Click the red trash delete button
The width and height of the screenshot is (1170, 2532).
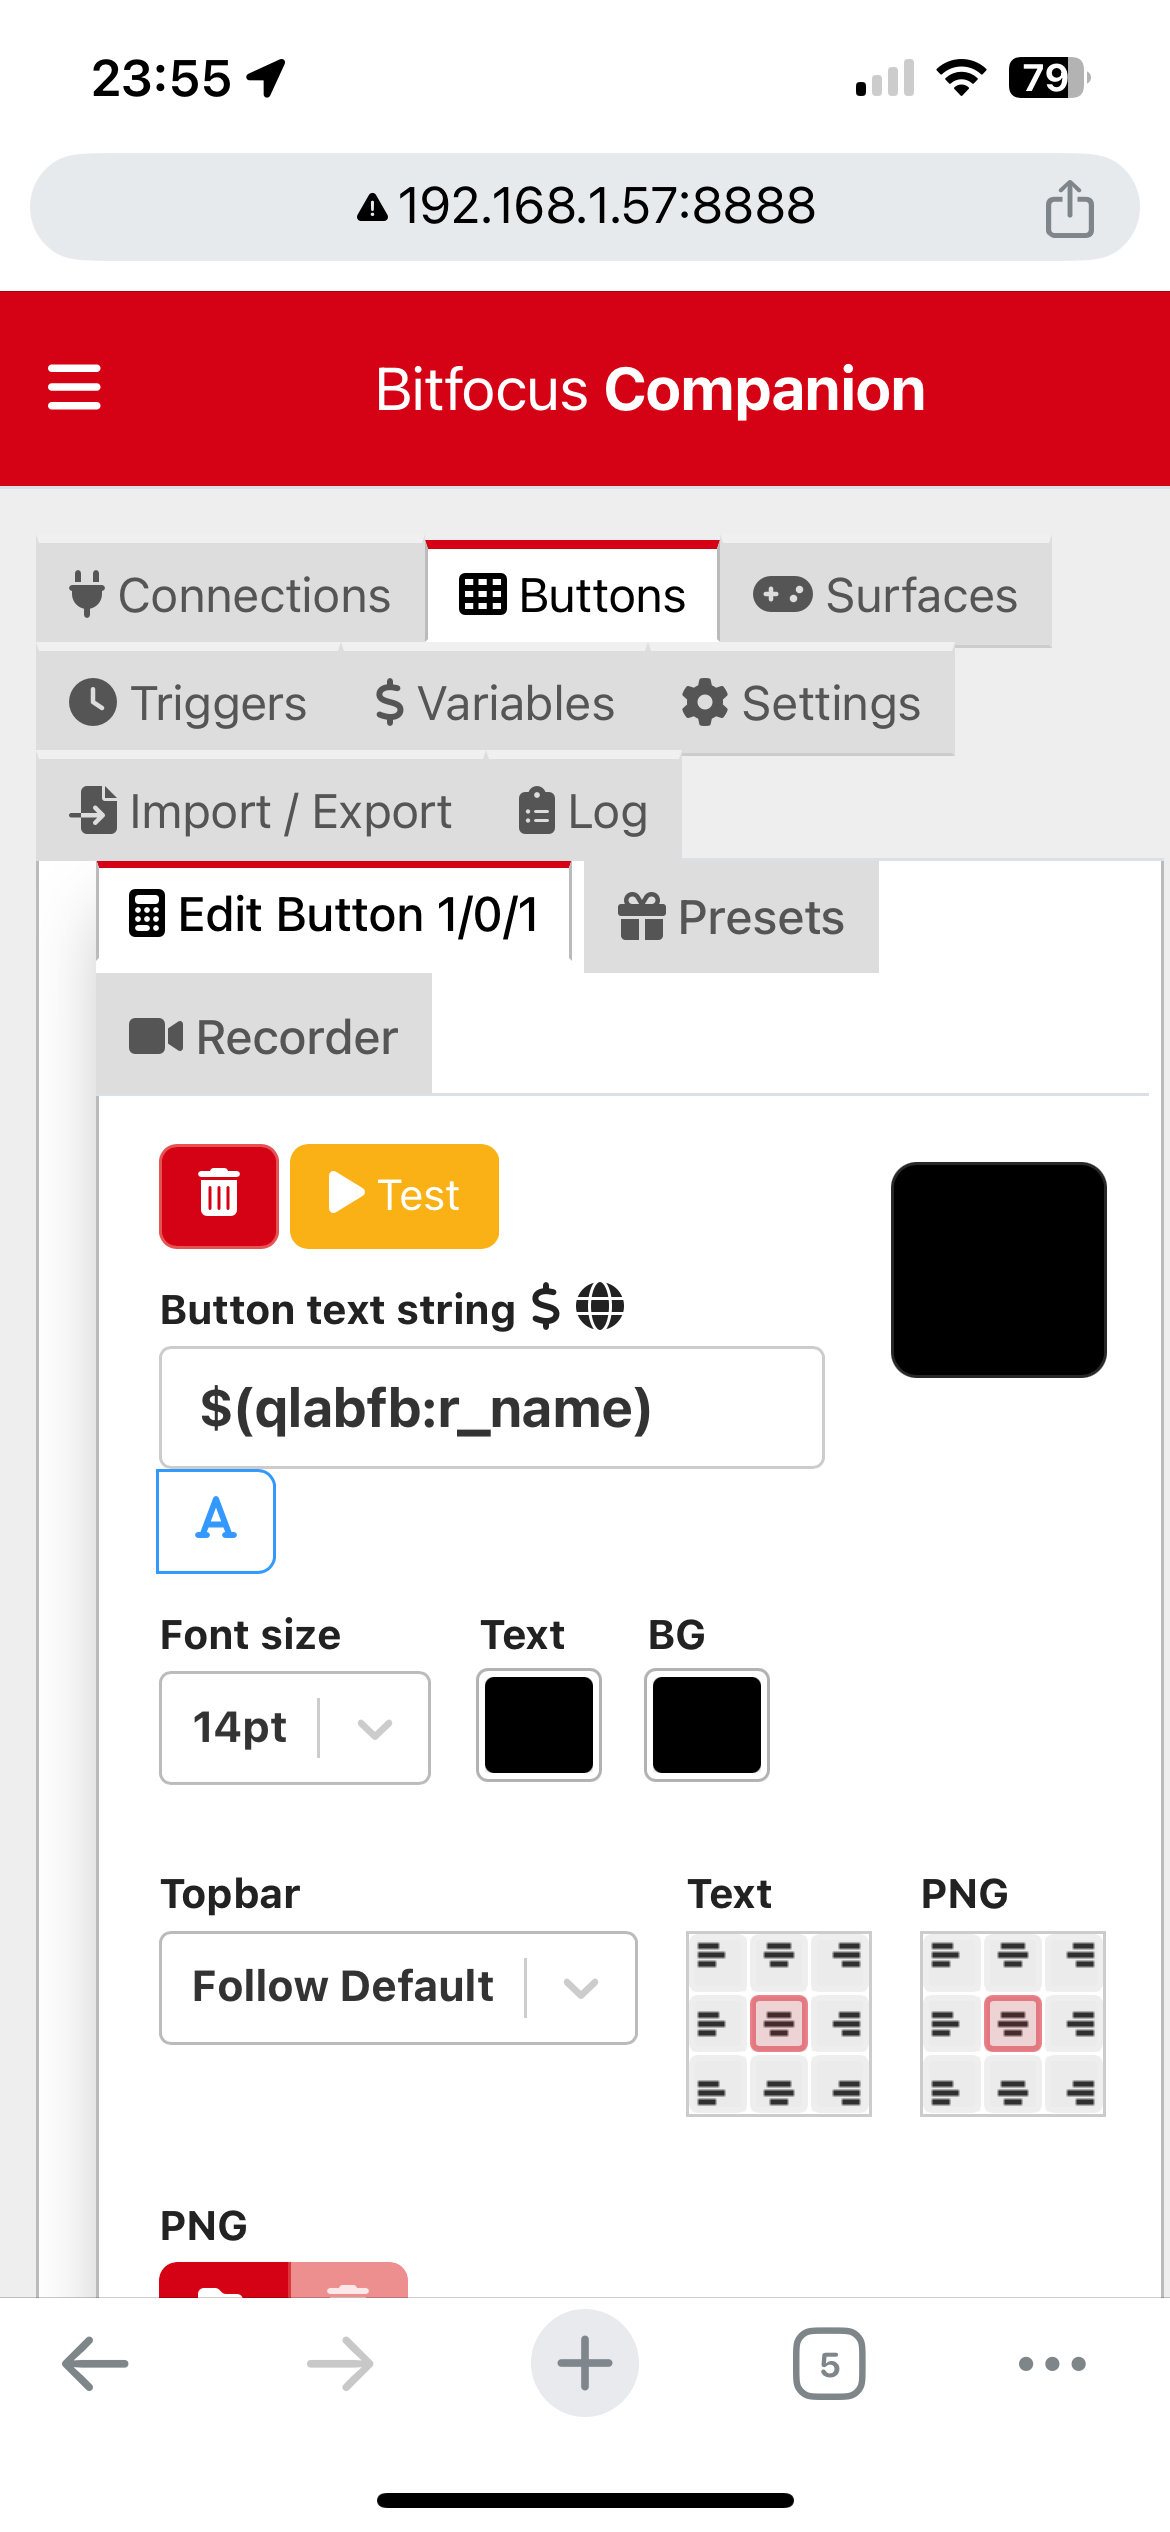click(x=219, y=1196)
